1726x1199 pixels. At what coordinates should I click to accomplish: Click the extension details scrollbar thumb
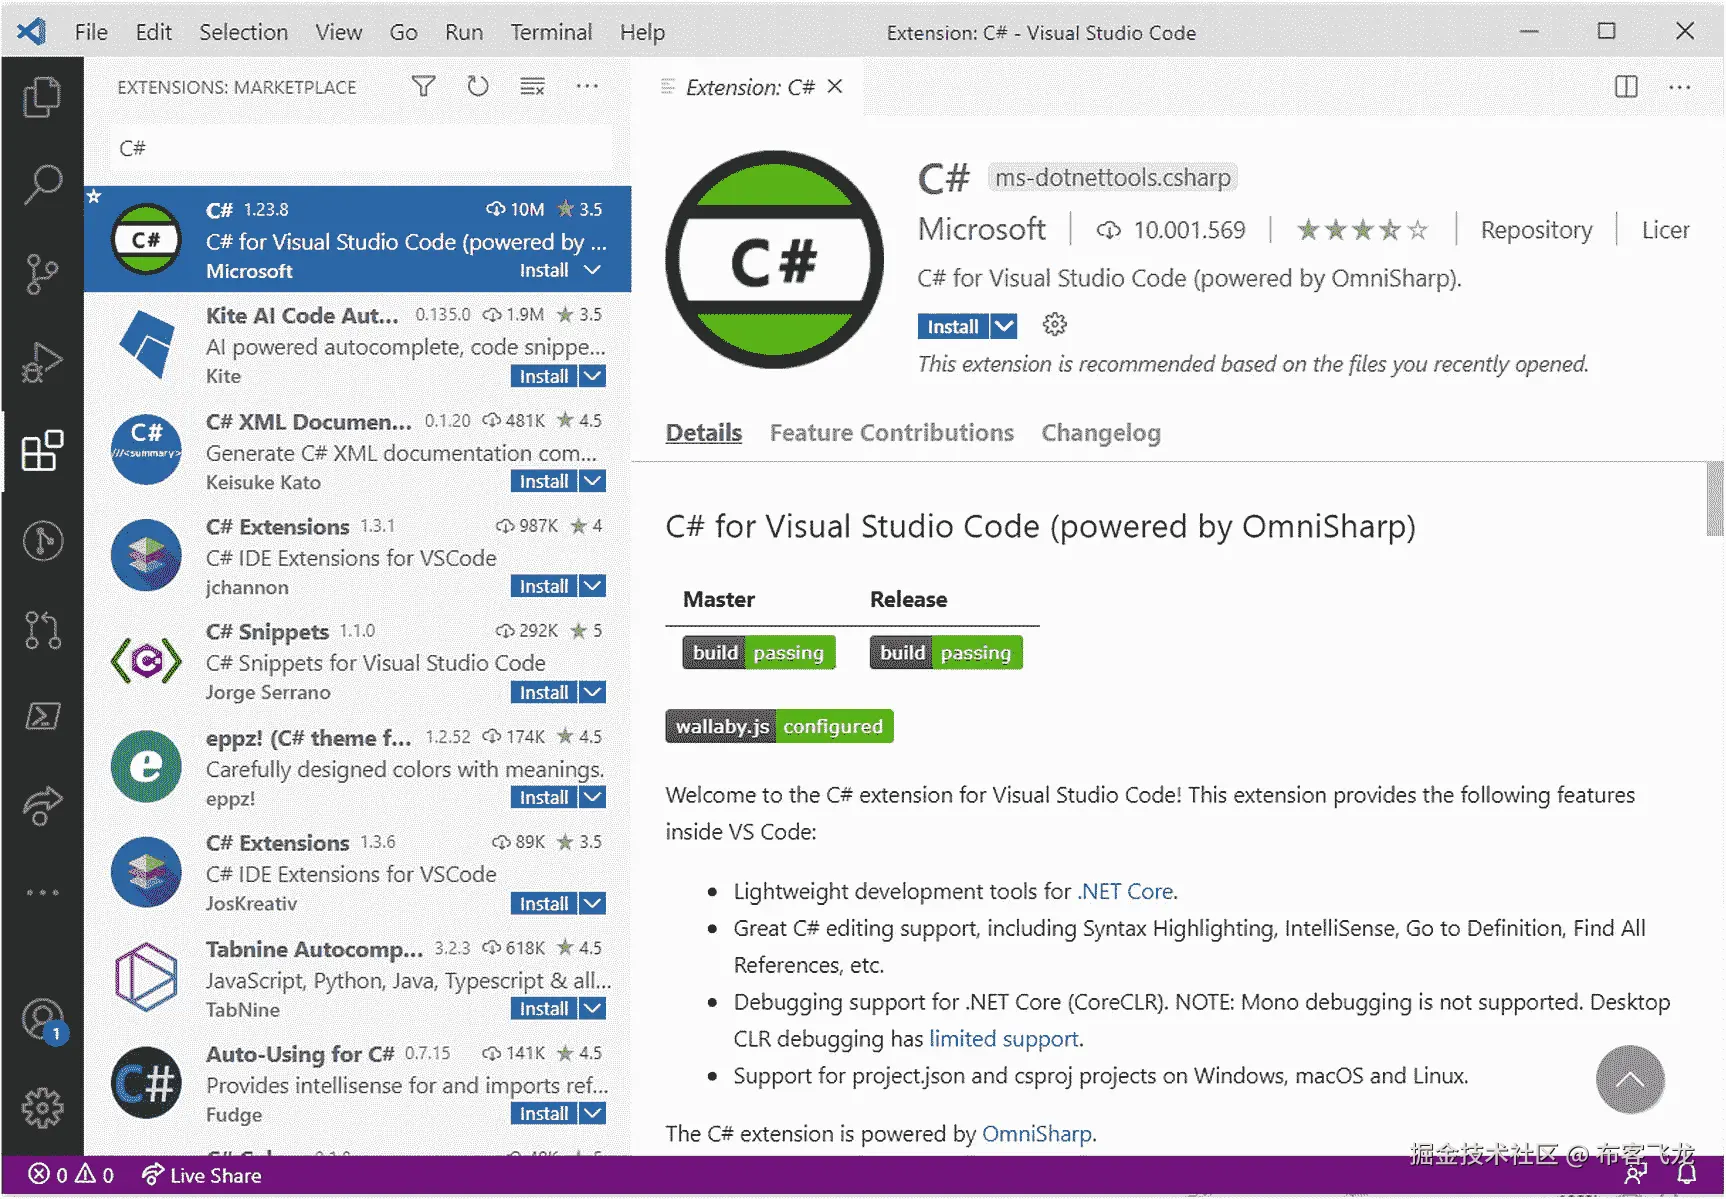(x=1714, y=499)
